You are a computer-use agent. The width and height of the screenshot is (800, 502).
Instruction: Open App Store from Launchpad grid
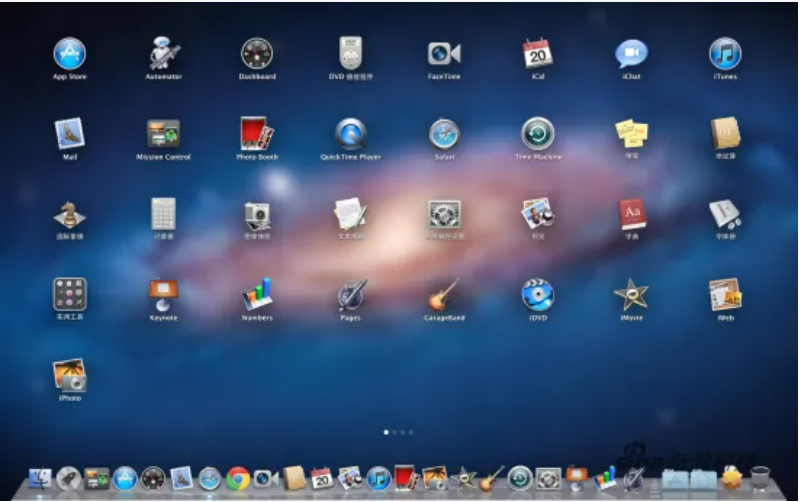point(70,54)
